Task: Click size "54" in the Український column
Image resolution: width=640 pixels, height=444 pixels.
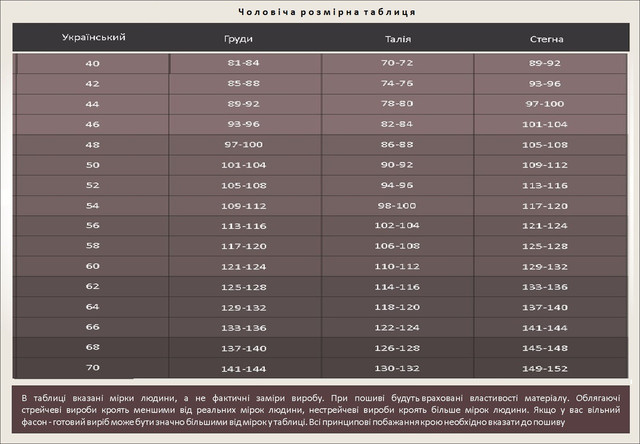Action: click(93, 206)
